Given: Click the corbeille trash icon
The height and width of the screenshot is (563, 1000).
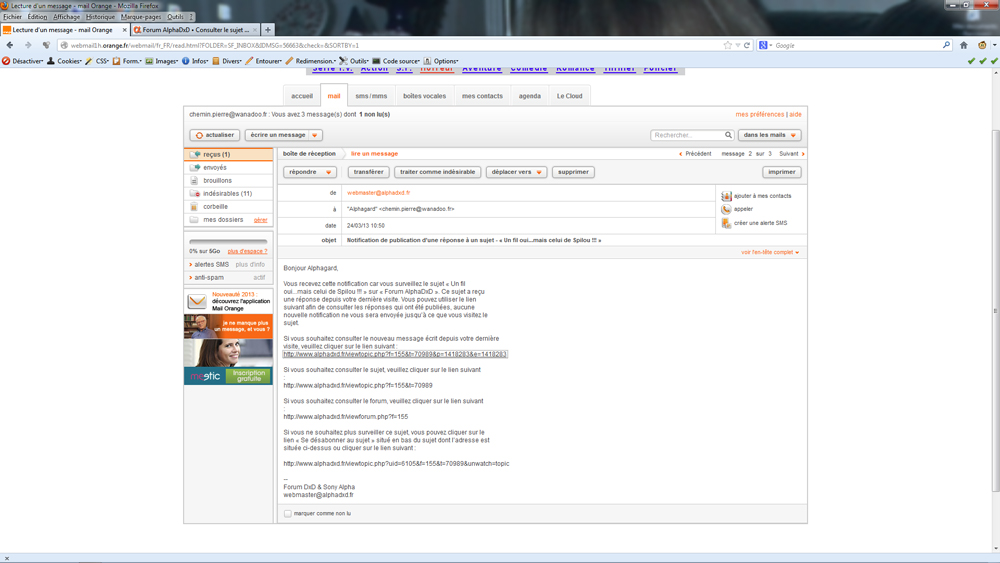Looking at the screenshot, I should 195,207.
